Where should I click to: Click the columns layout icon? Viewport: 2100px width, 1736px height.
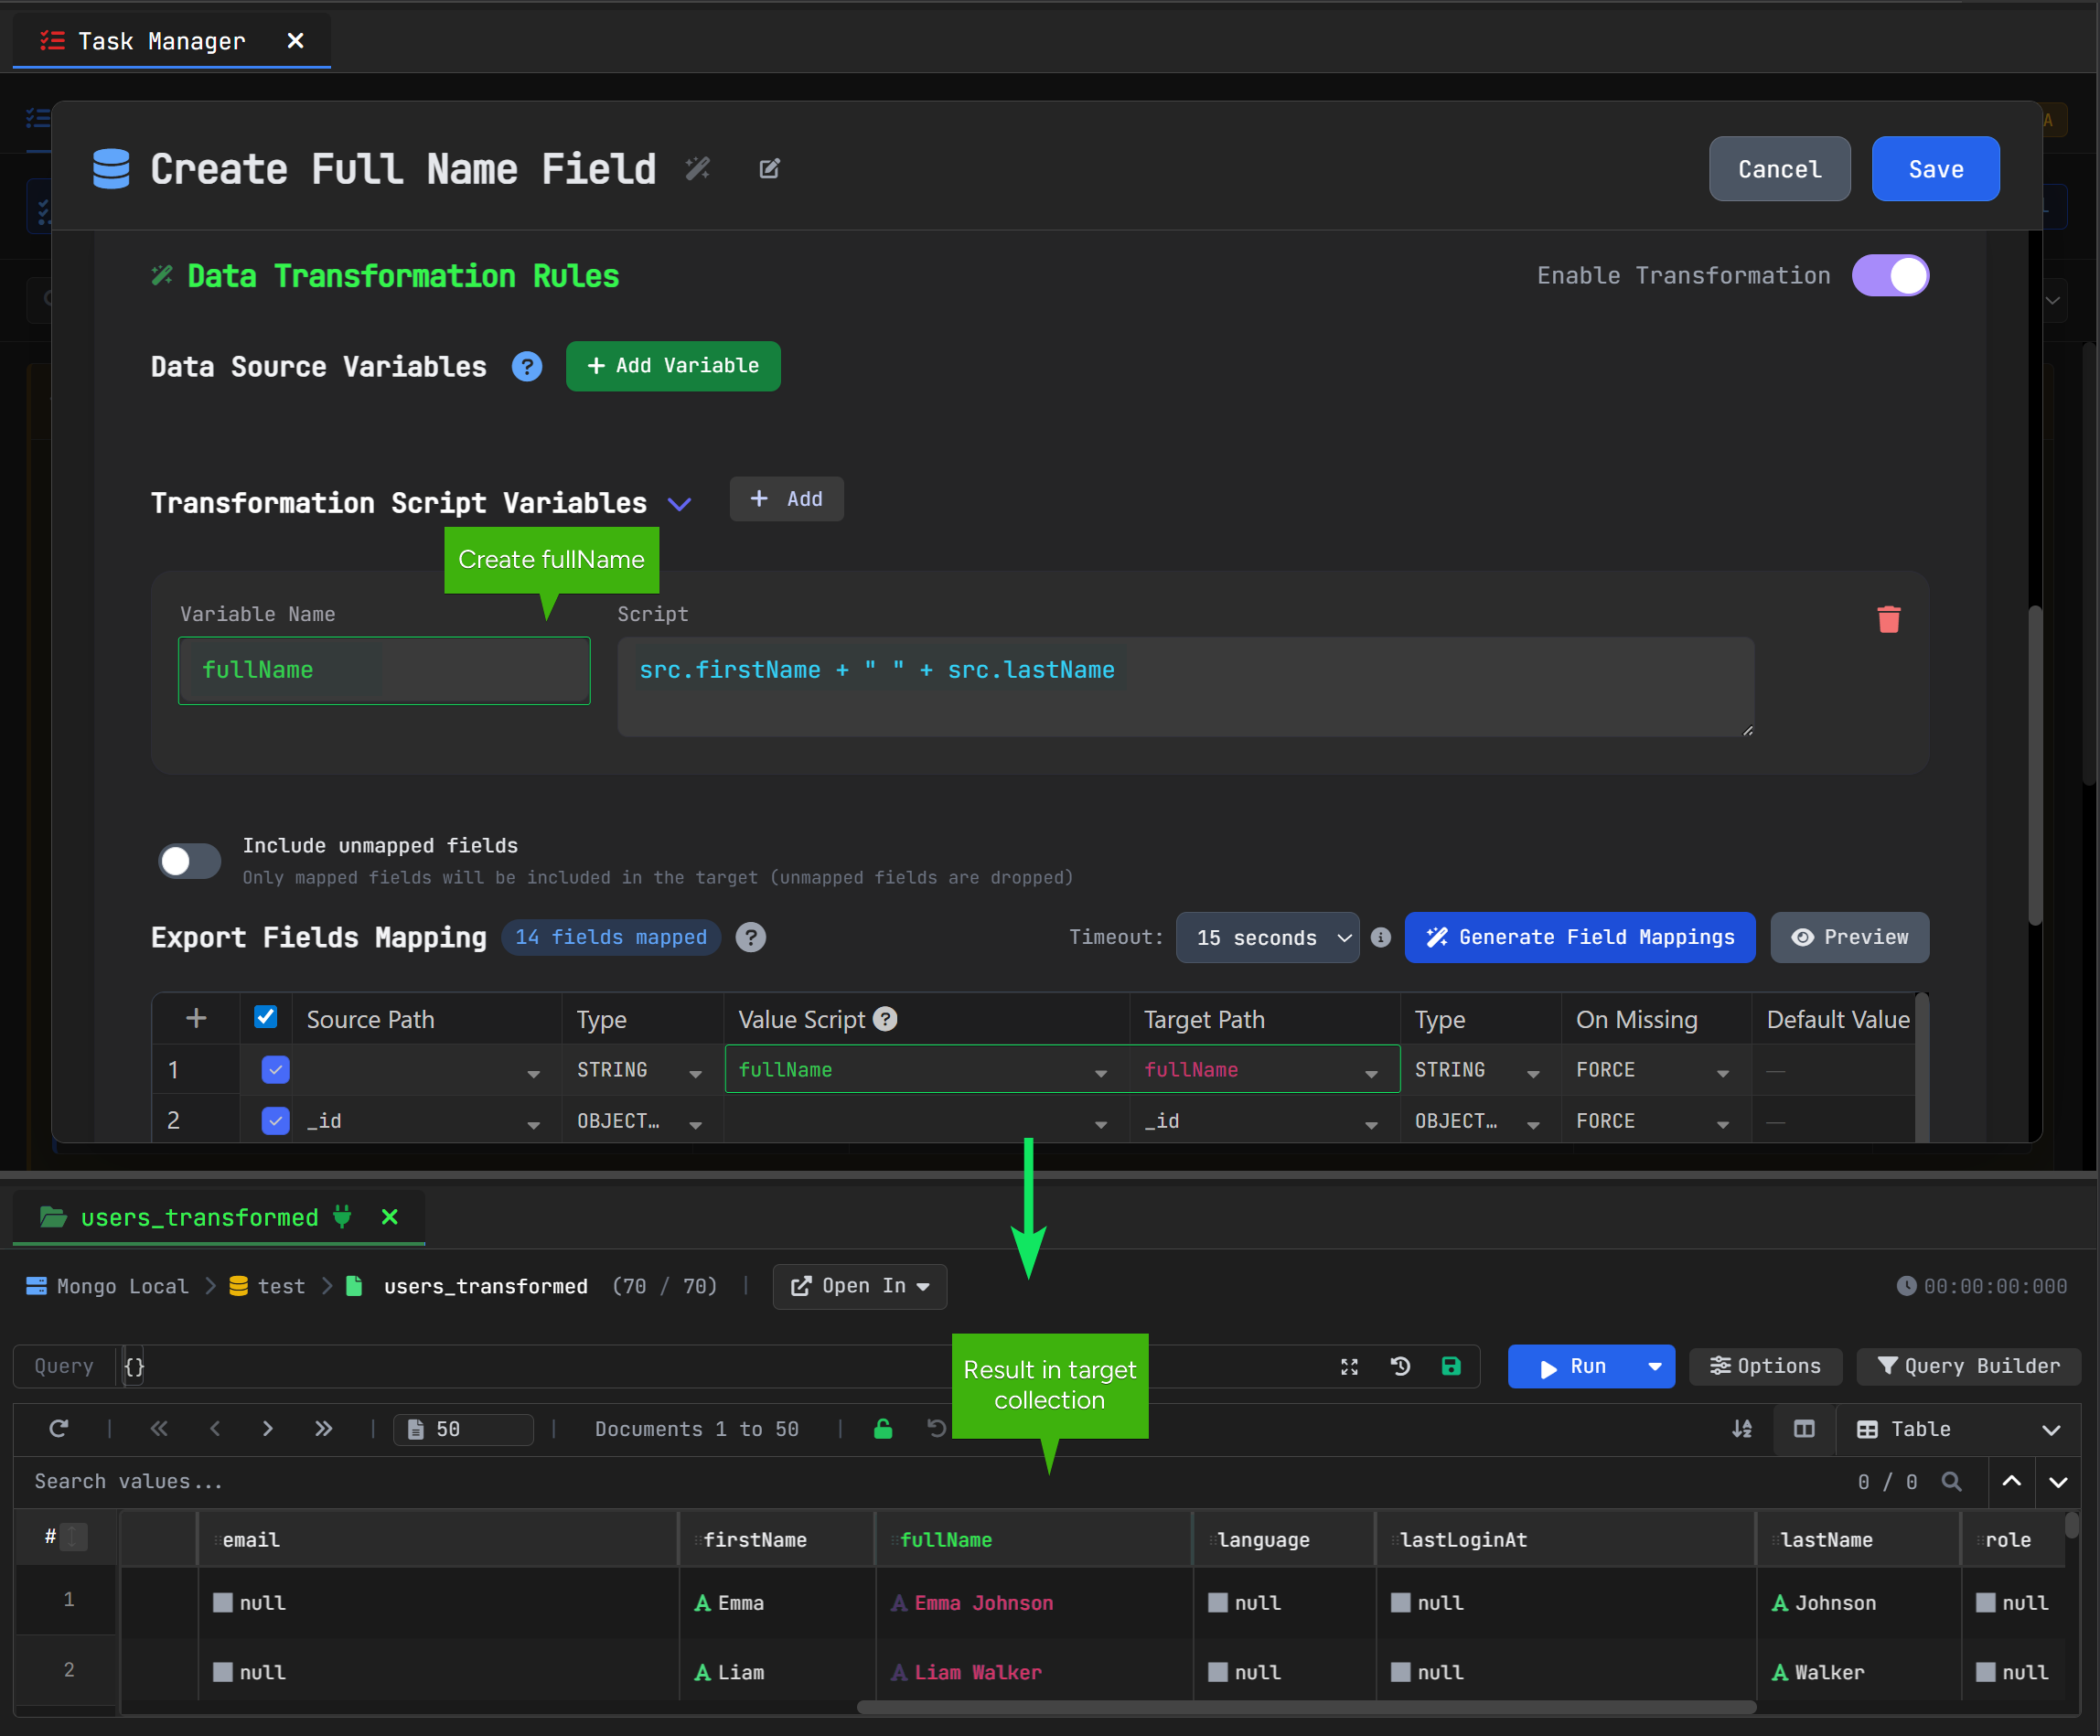(x=1804, y=1429)
